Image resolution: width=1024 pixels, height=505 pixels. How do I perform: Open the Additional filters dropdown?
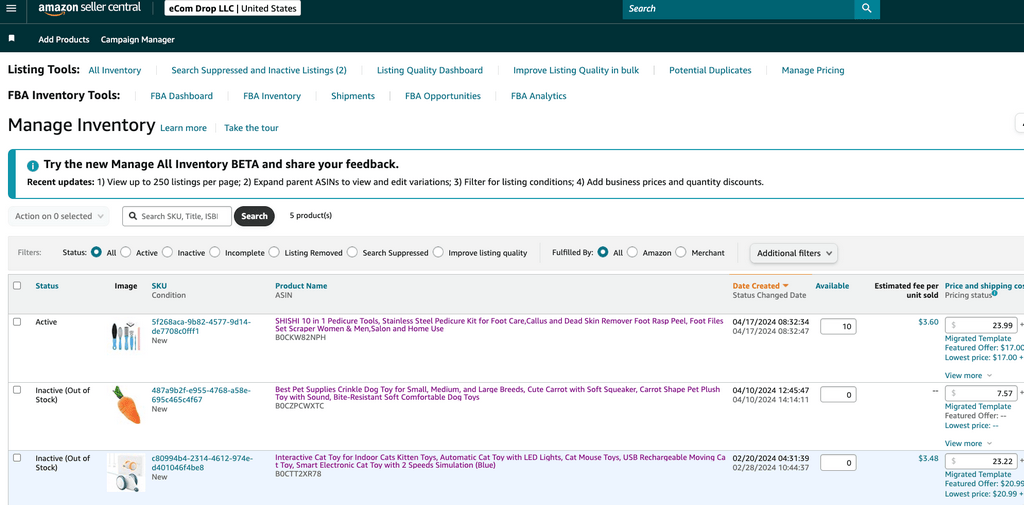click(x=794, y=253)
